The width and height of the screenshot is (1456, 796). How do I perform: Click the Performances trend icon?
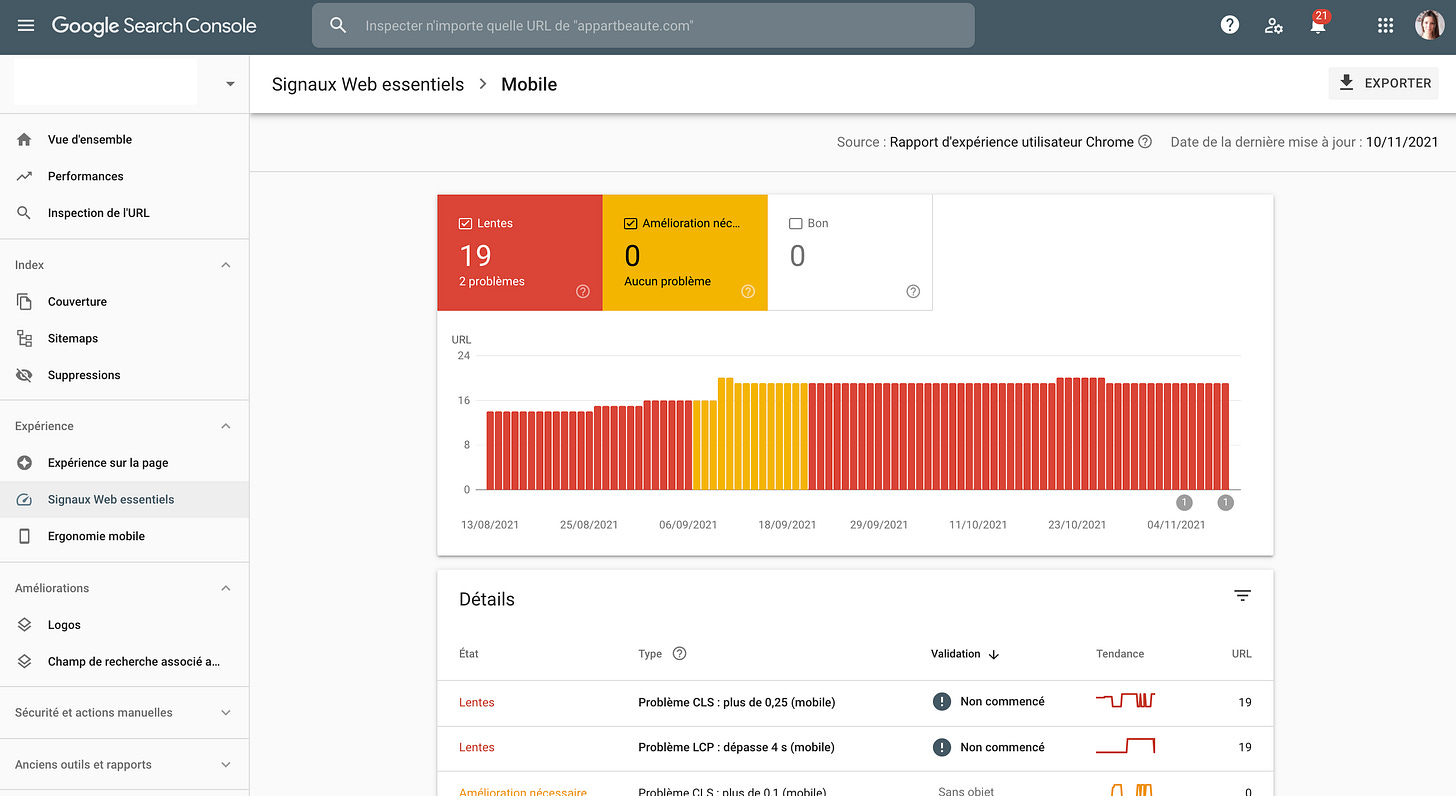point(25,176)
